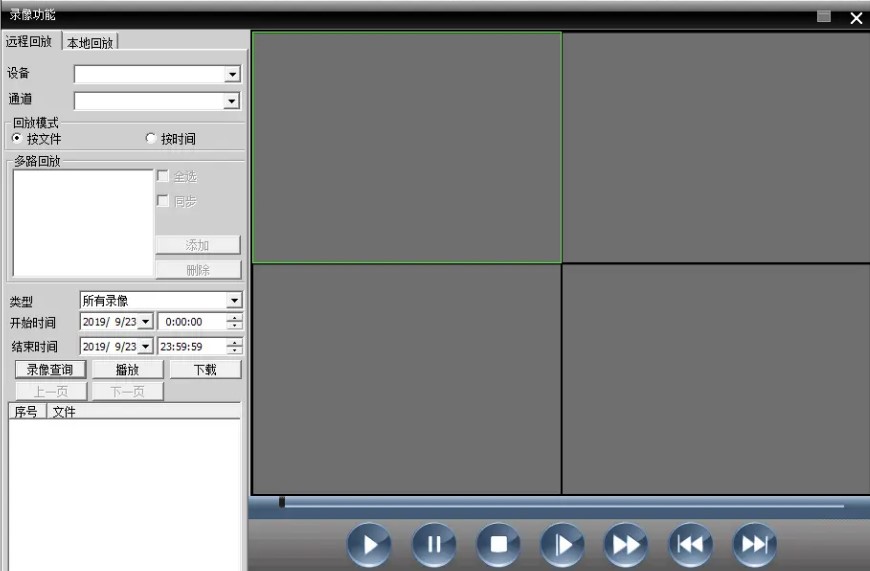Skip to next recording button
This screenshot has width=870, height=571.
755,544
